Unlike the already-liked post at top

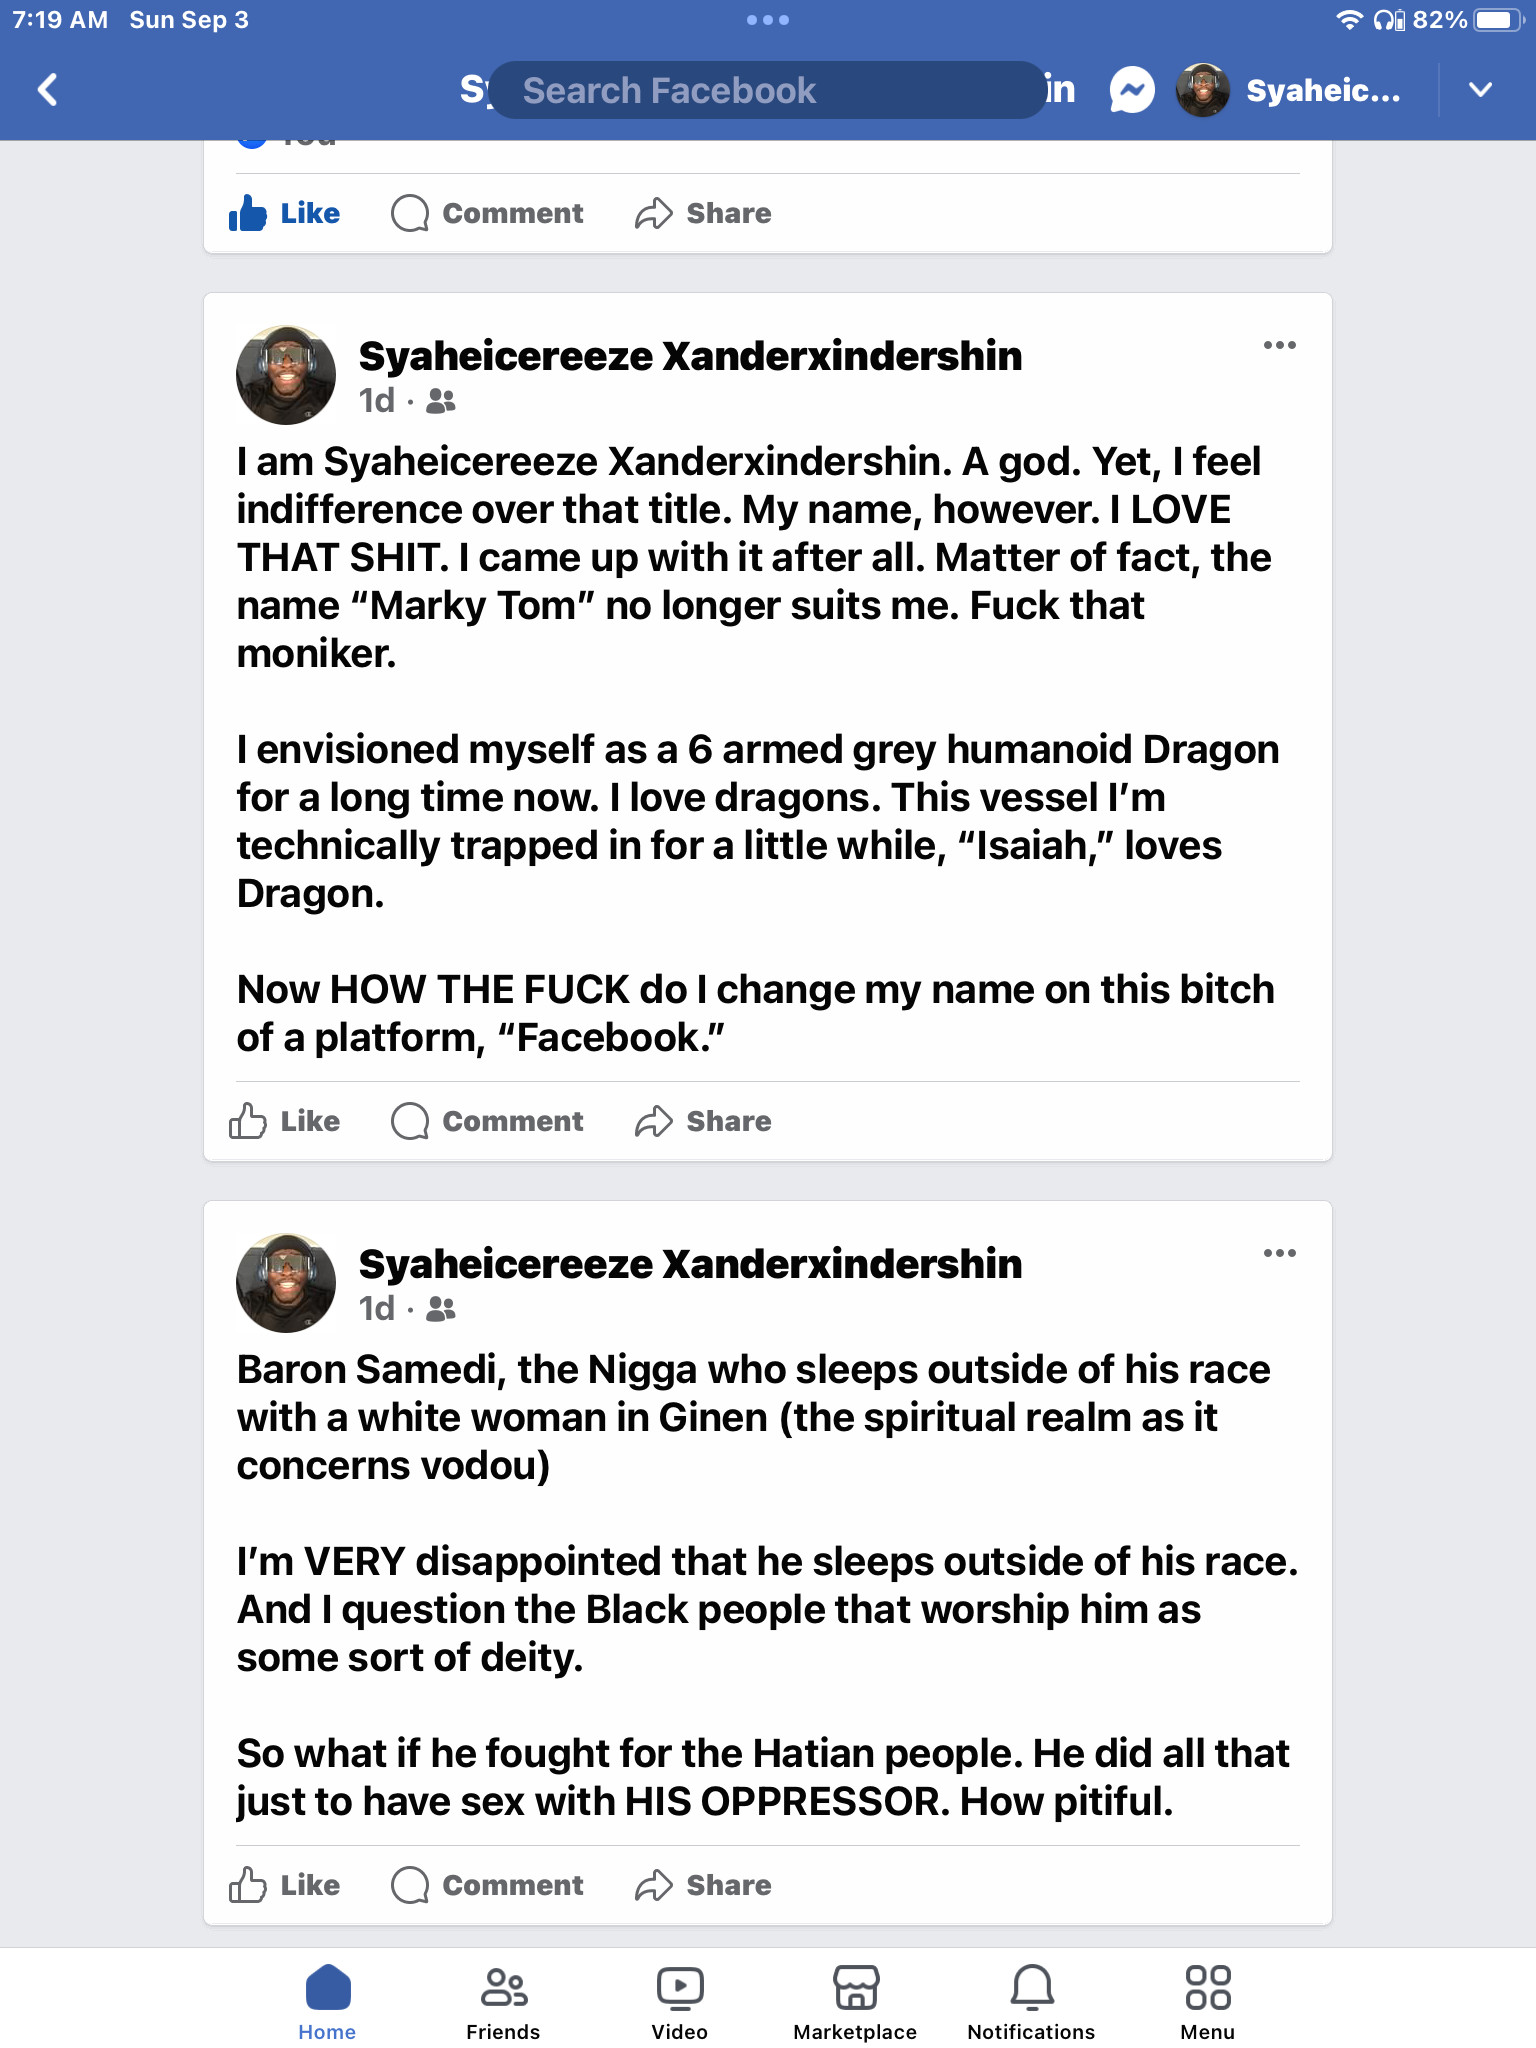(285, 213)
